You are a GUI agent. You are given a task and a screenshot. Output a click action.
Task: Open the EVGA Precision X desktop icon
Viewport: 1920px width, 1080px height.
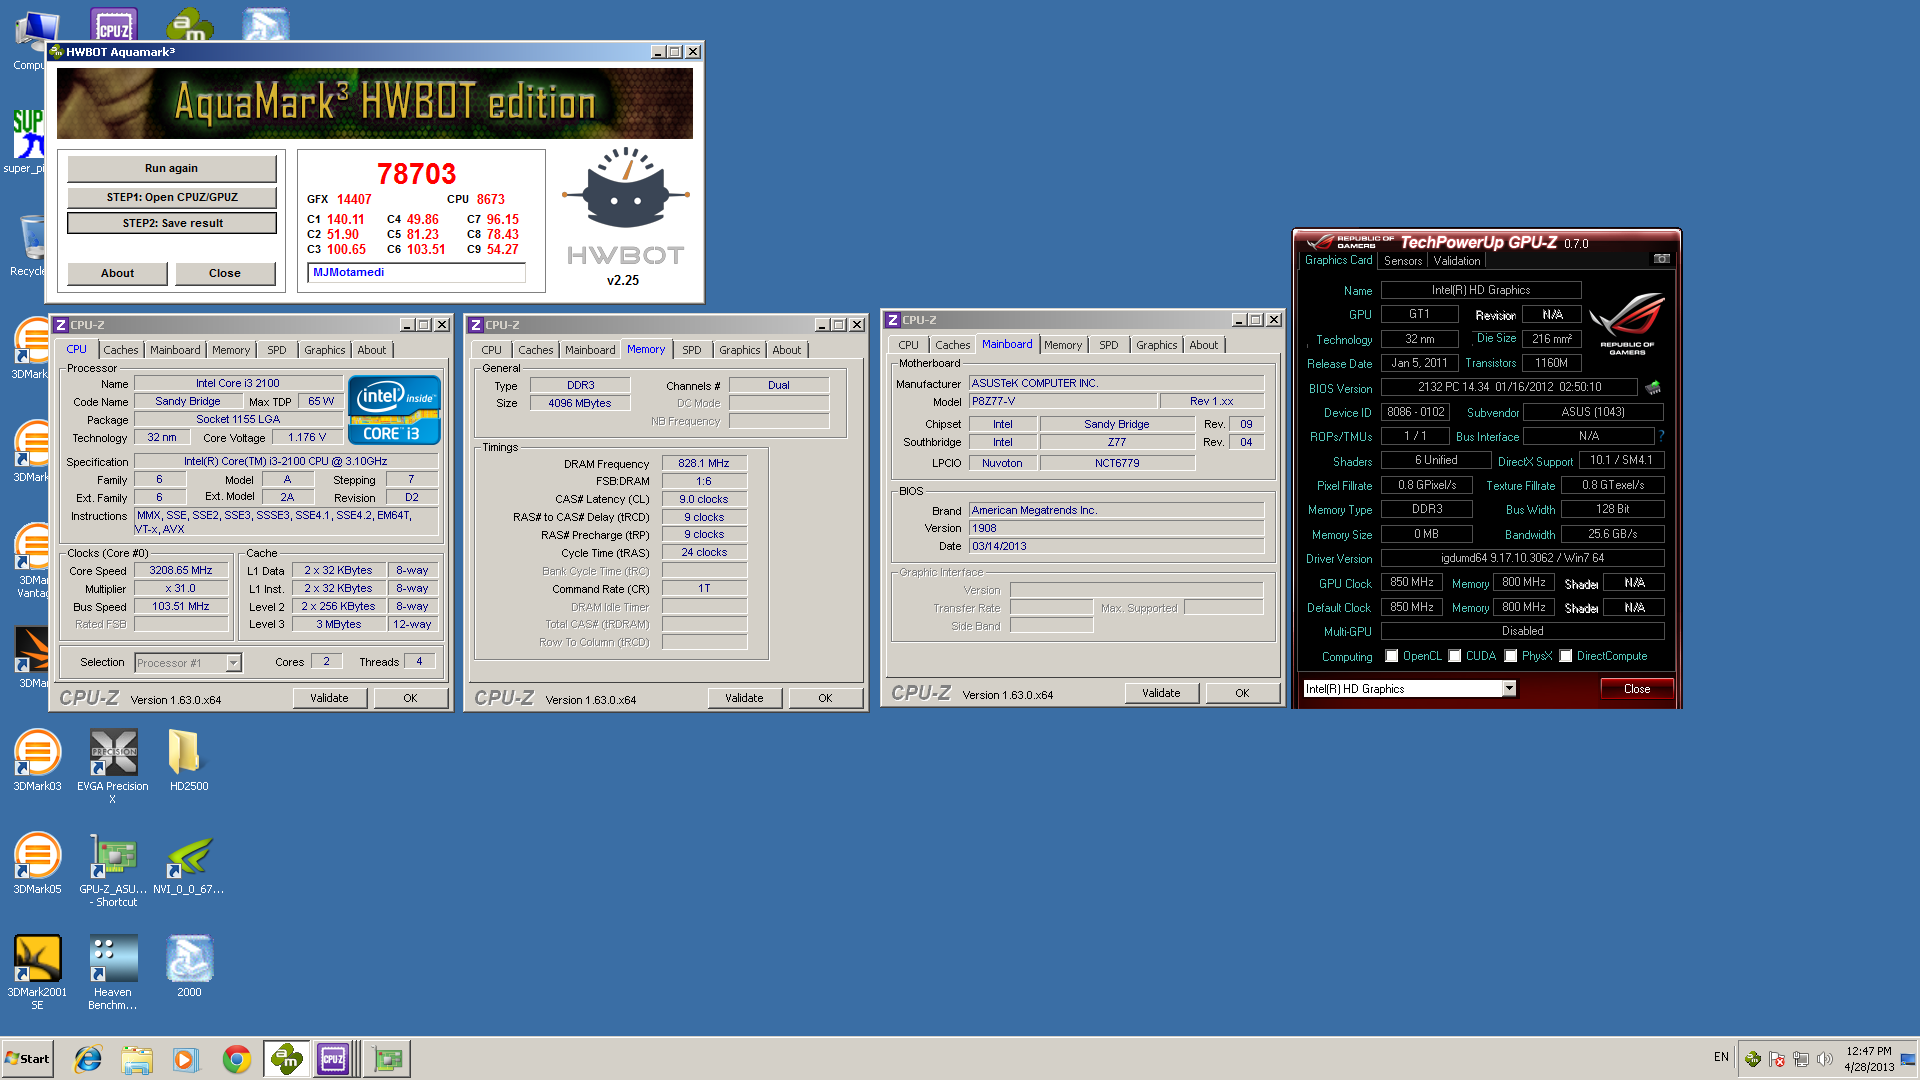click(x=113, y=766)
